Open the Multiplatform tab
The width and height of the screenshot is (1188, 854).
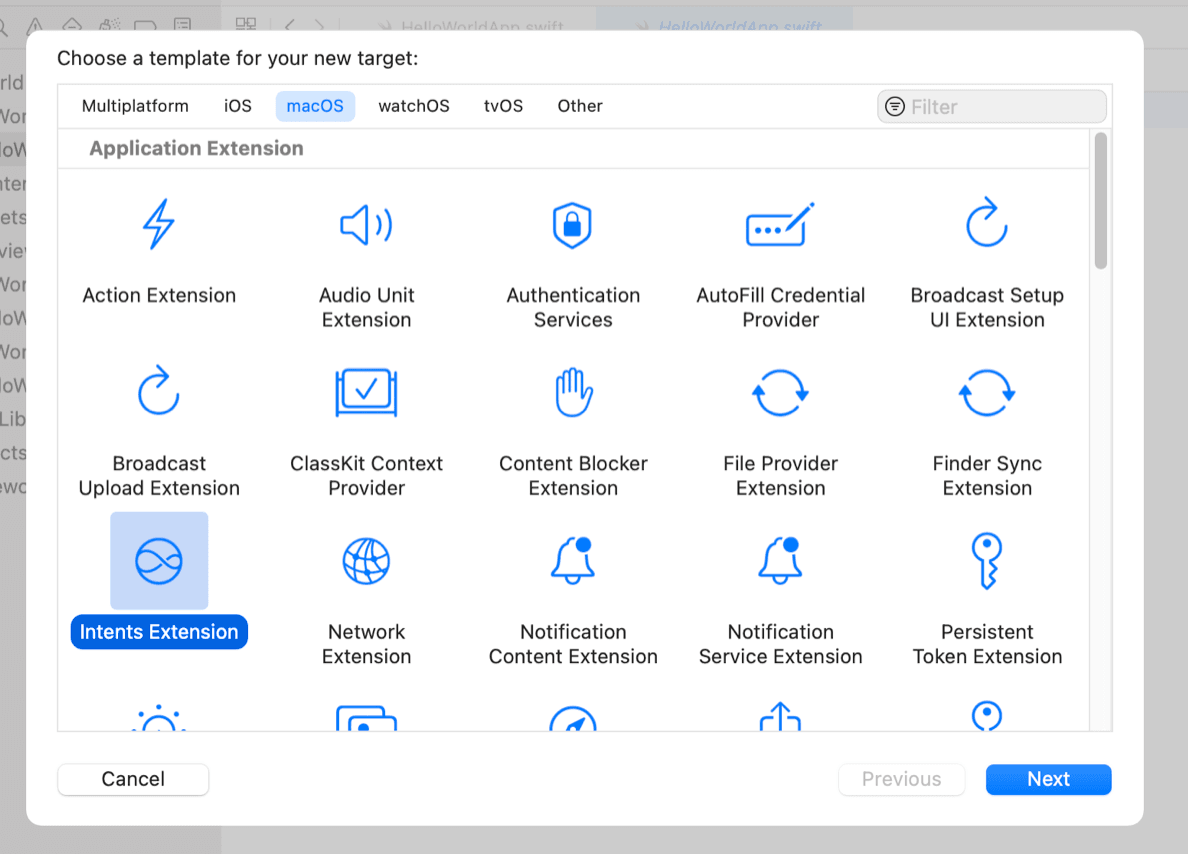(x=135, y=106)
